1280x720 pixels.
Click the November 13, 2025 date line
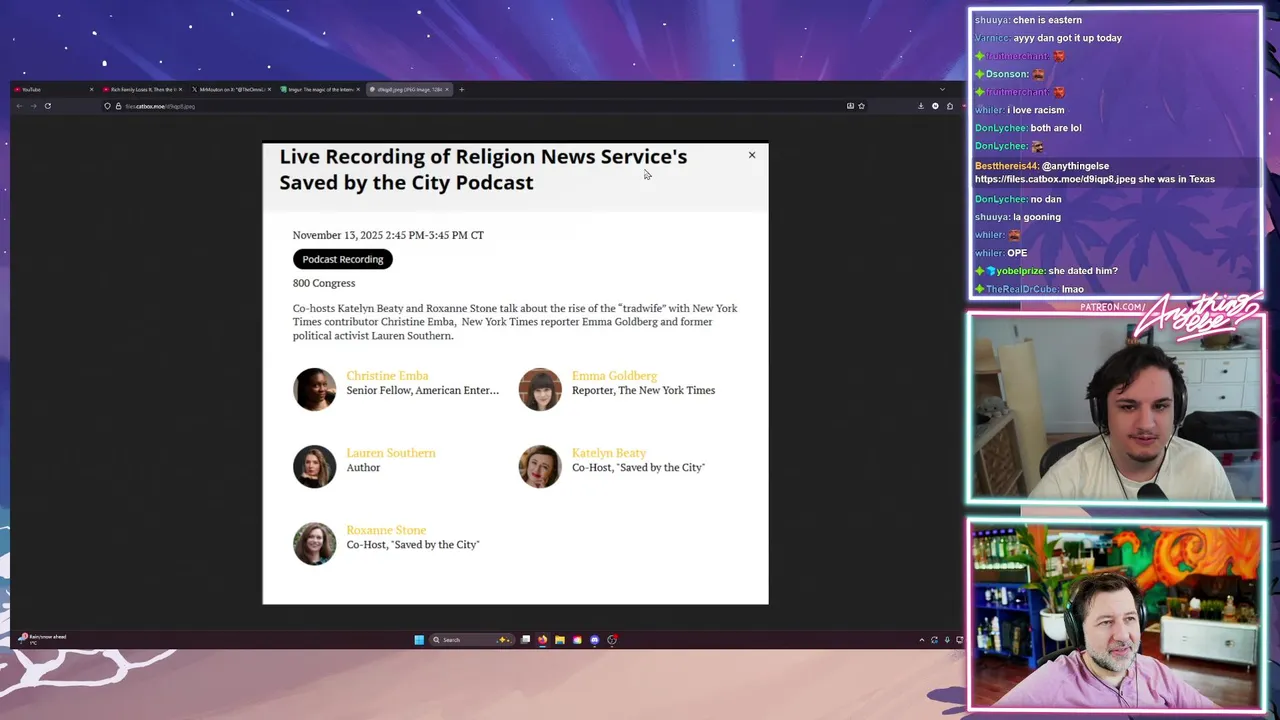coord(388,235)
